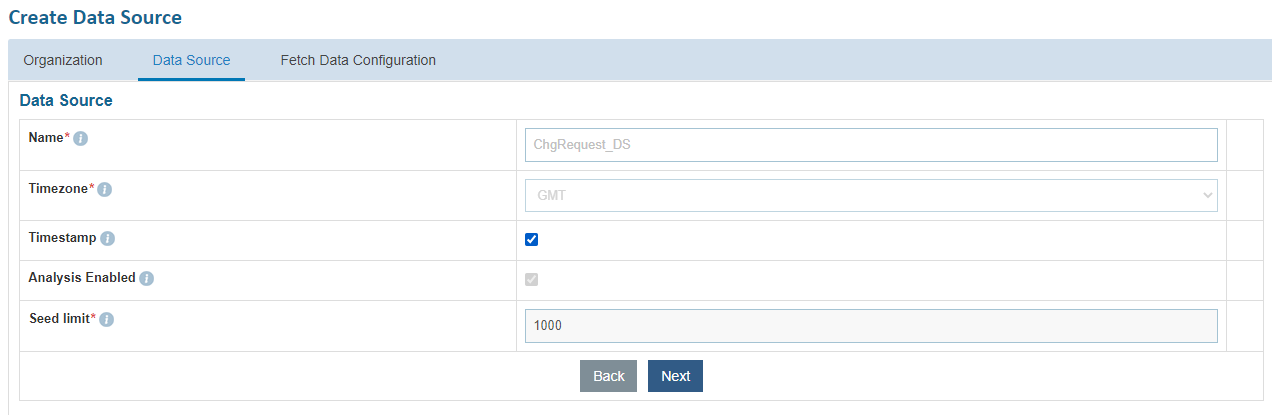Open the Timezone GMT dropdown
Screen dimensions: 1272x415
pyautogui.click(x=871, y=195)
